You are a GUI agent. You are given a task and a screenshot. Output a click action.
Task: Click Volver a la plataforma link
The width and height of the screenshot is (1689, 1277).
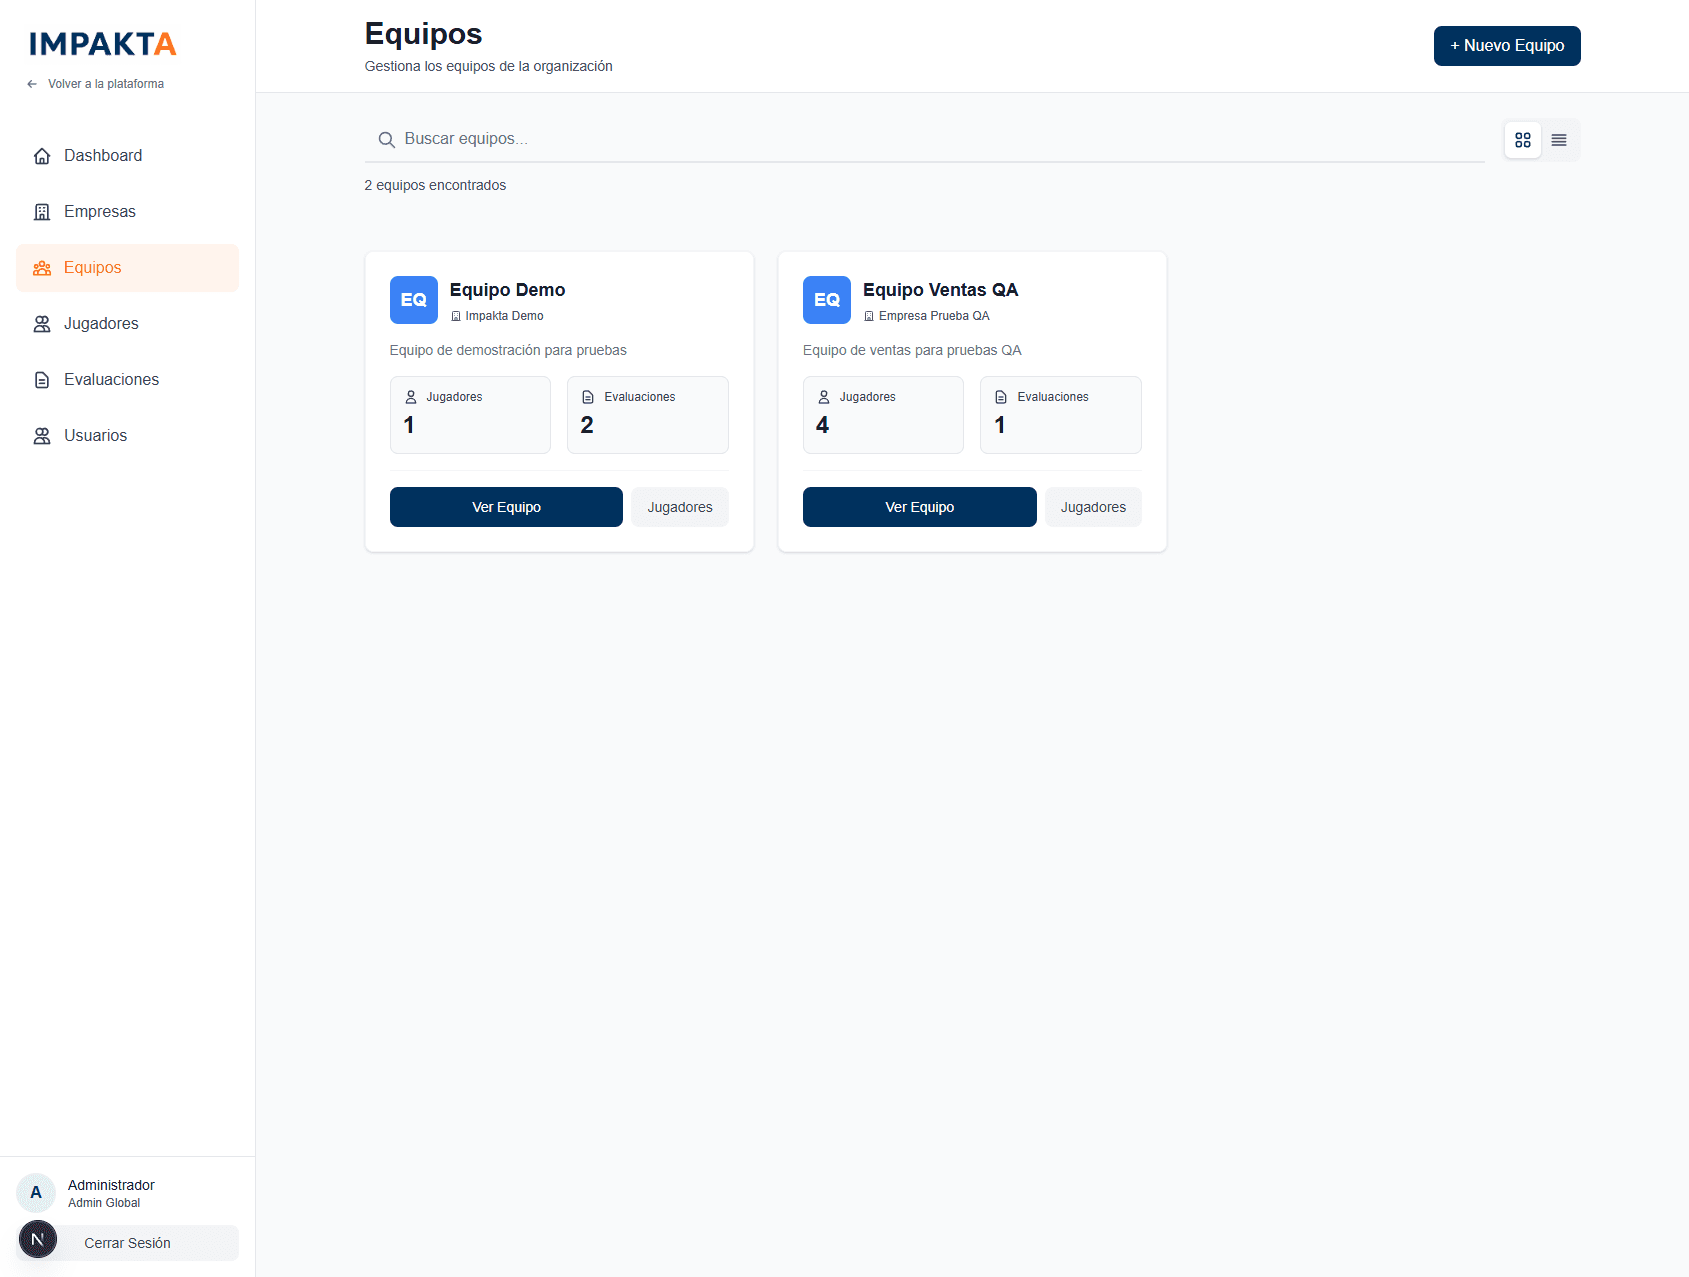point(105,84)
